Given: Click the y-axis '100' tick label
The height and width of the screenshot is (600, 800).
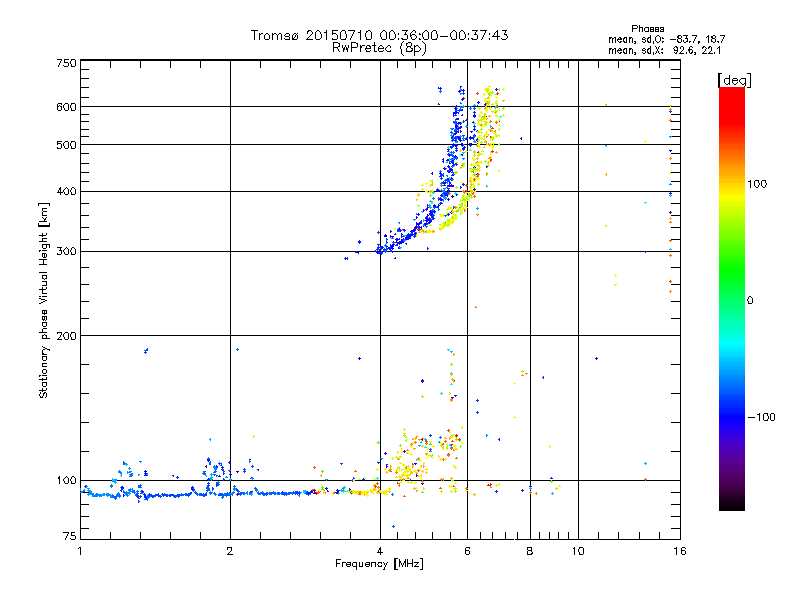Looking at the screenshot, I should [x=66, y=481].
